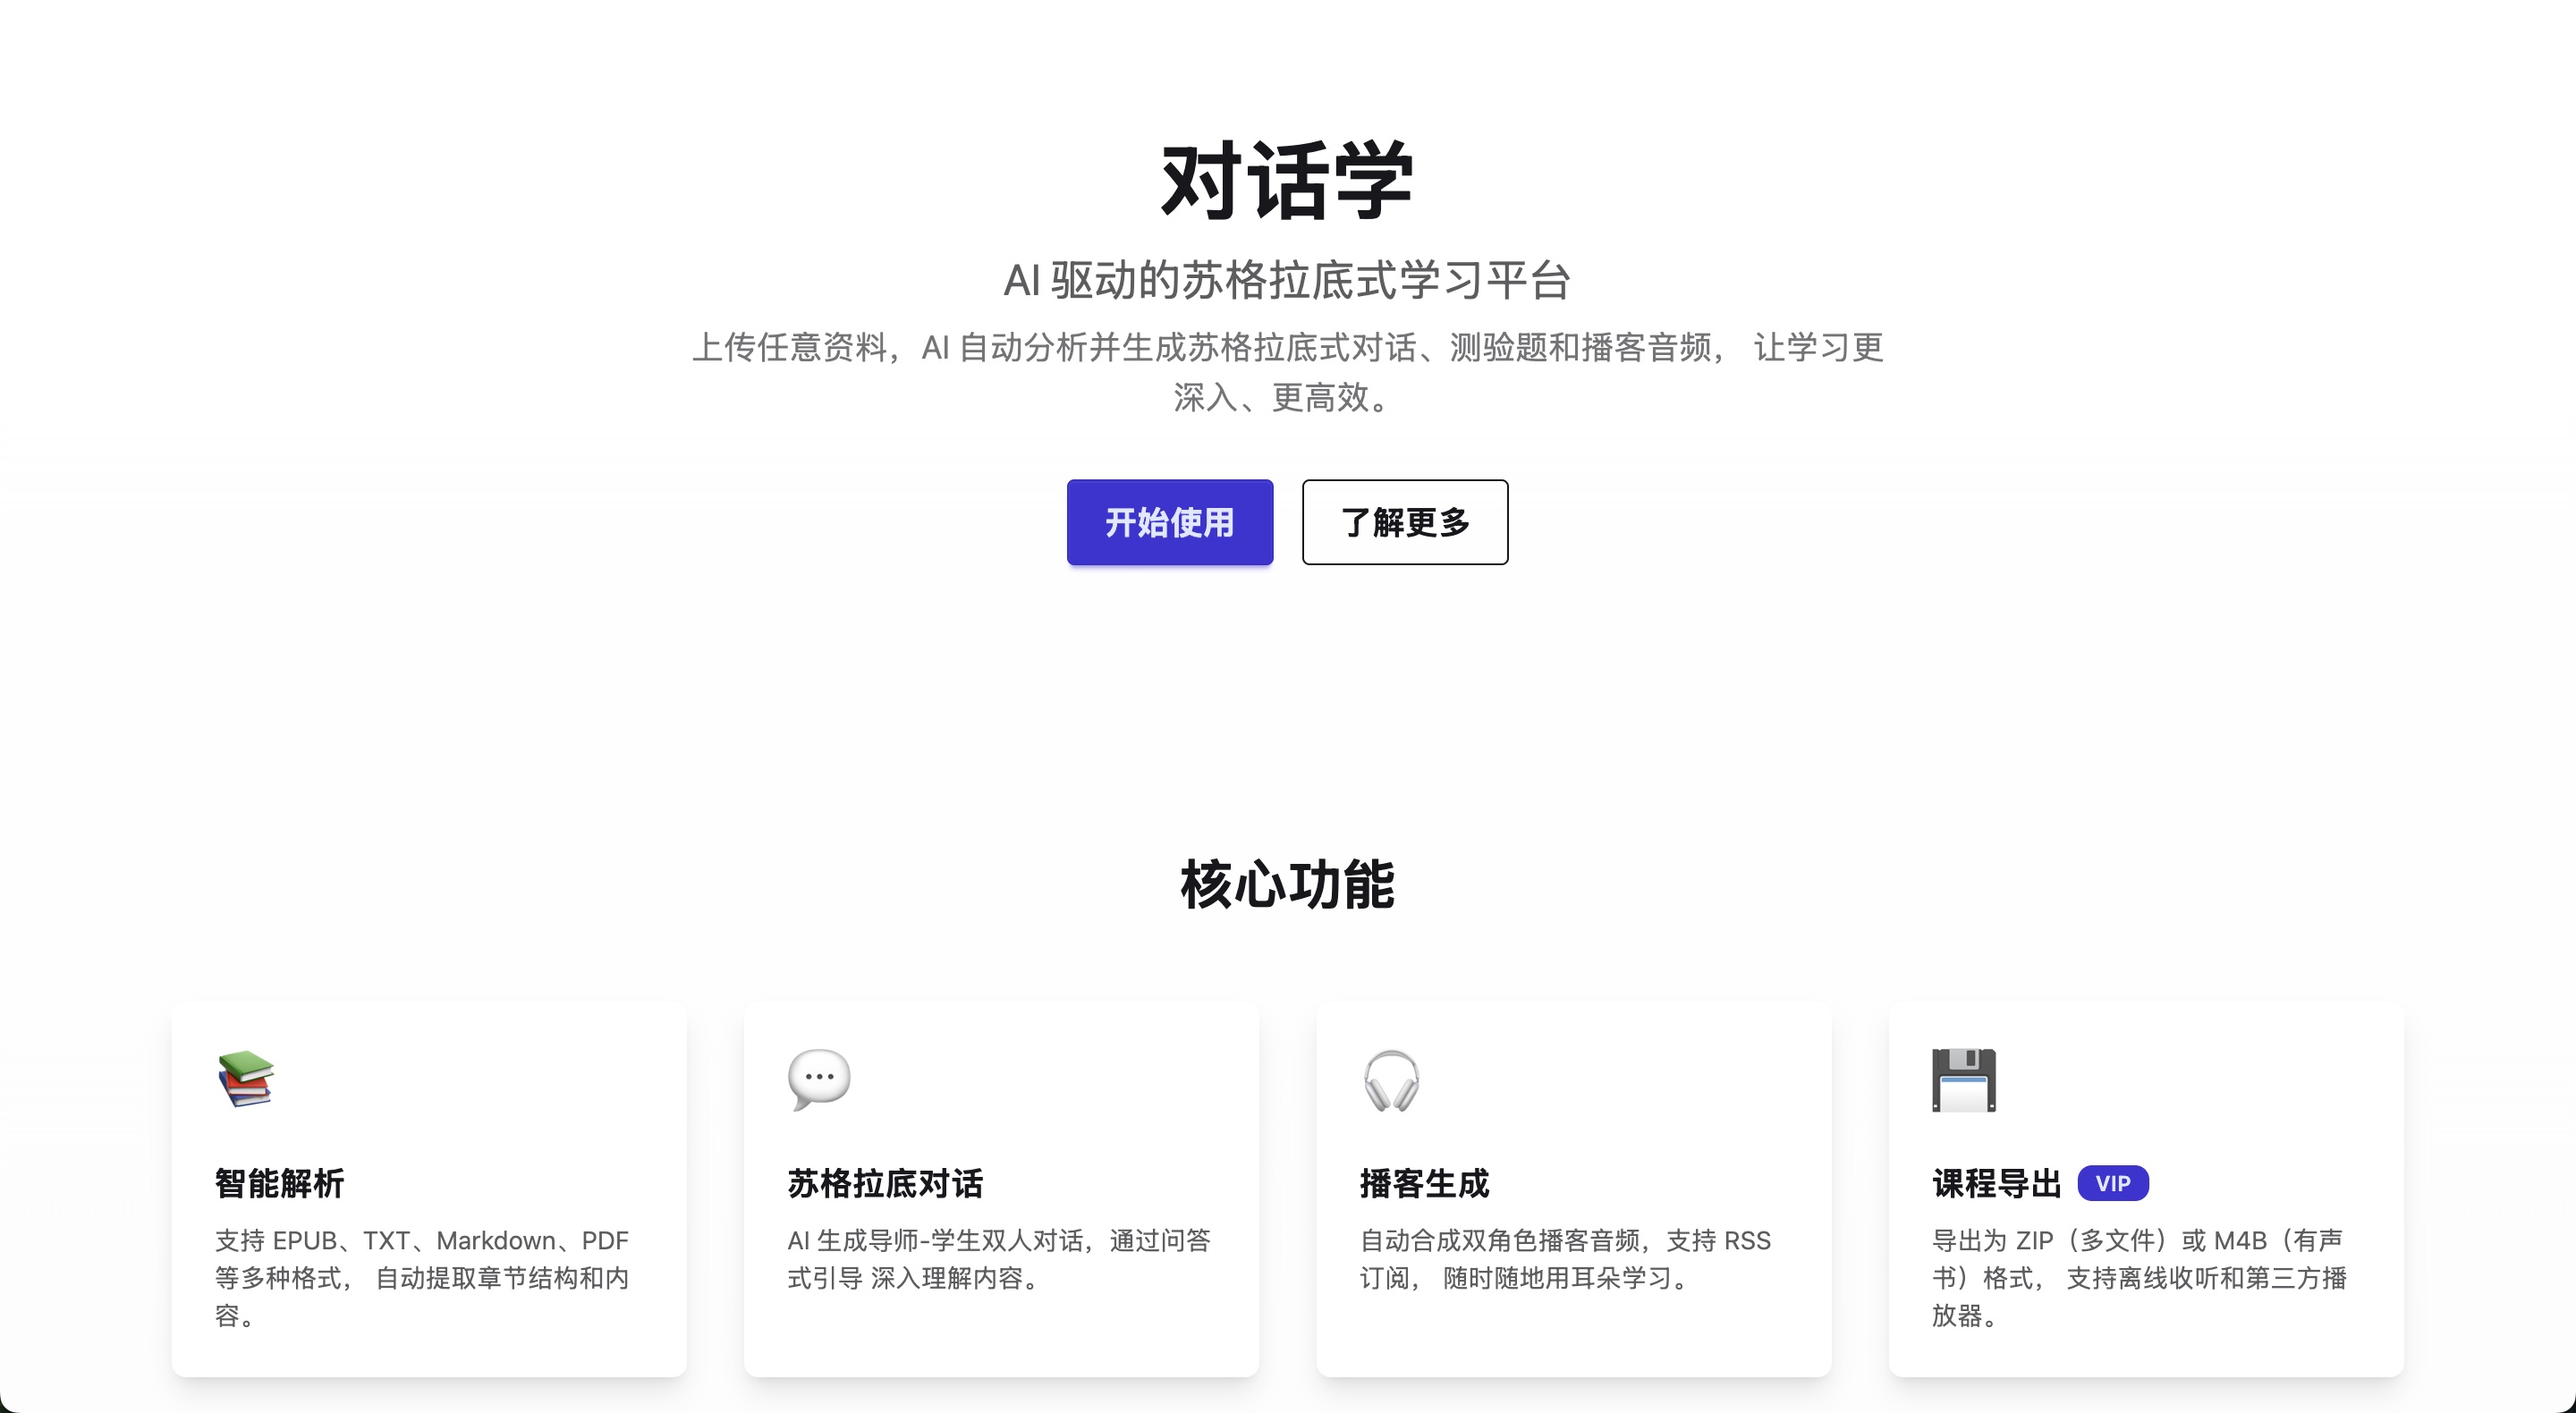Click the VIP badge next to 课程导出

(2113, 1183)
